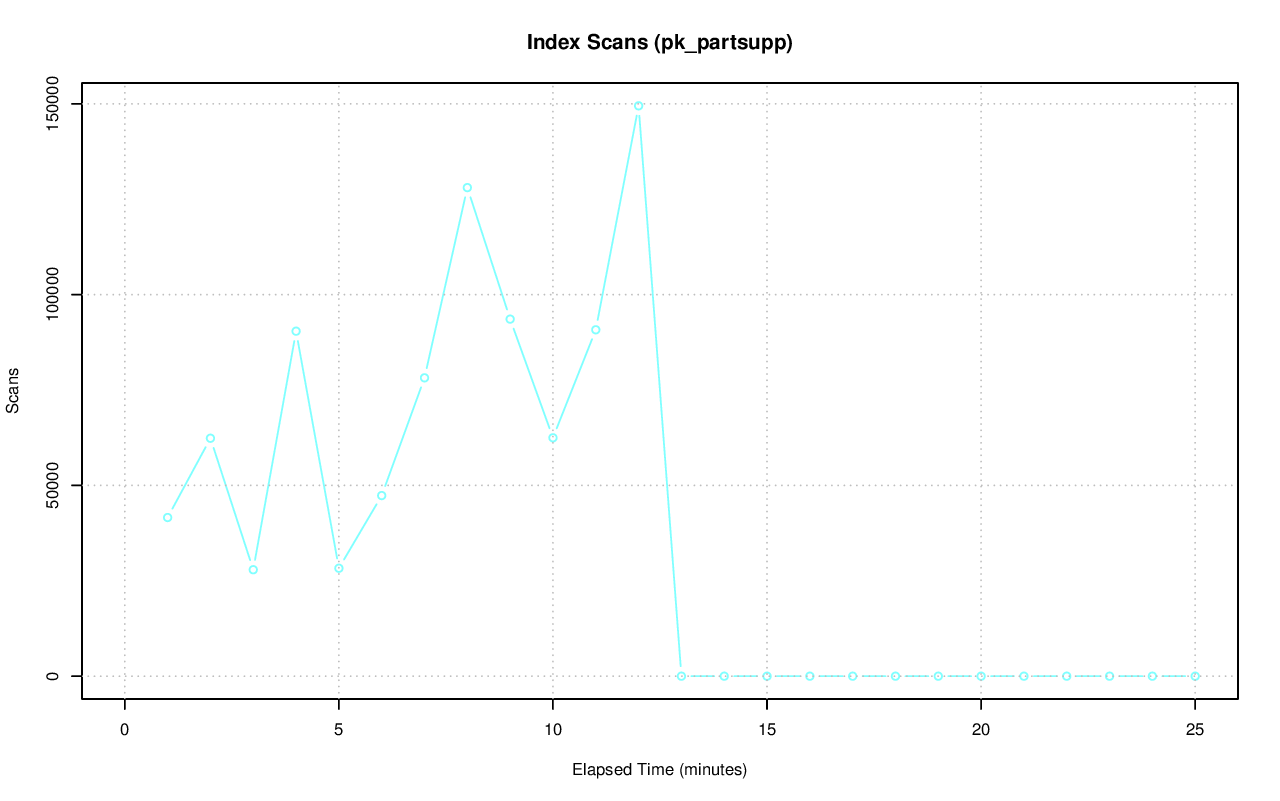Screen dimensions: 1280x801
Task: Select the last data point at minute 25
Action: coord(1195,676)
